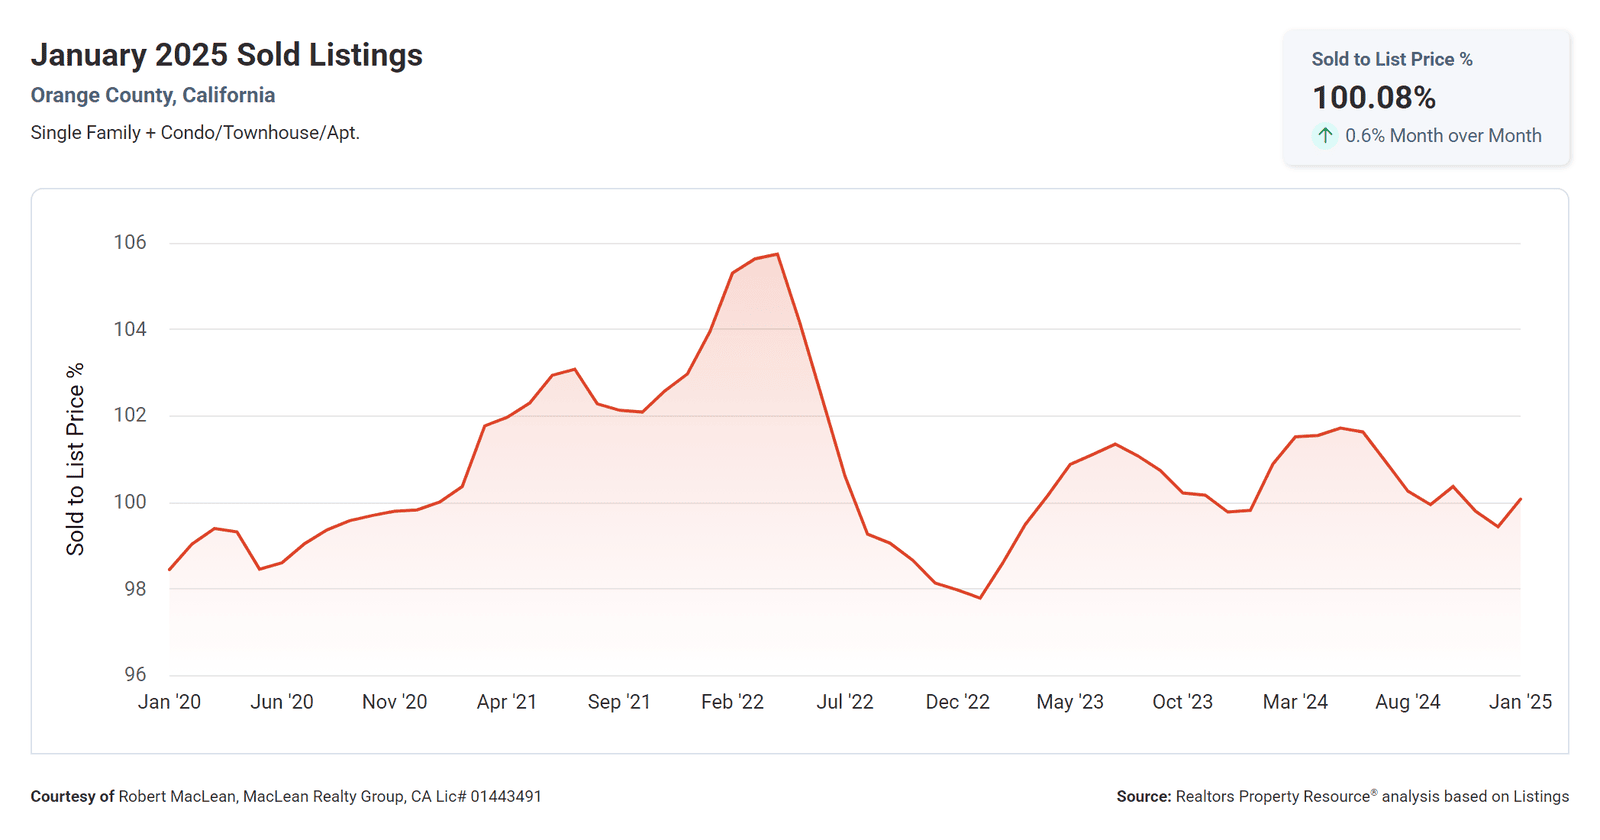The width and height of the screenshot is (1600, 840).
Task: Click the y-axis label 98
Action: tap(135, 589)
